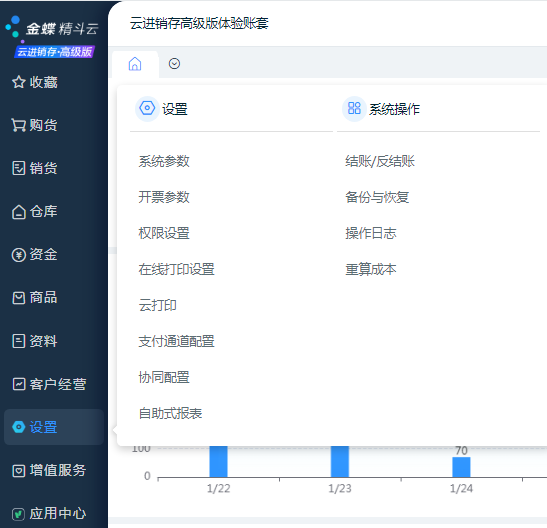Select 支付通道配置 menu entry
The image size is (547, 528).
click(x=177, y=341)
